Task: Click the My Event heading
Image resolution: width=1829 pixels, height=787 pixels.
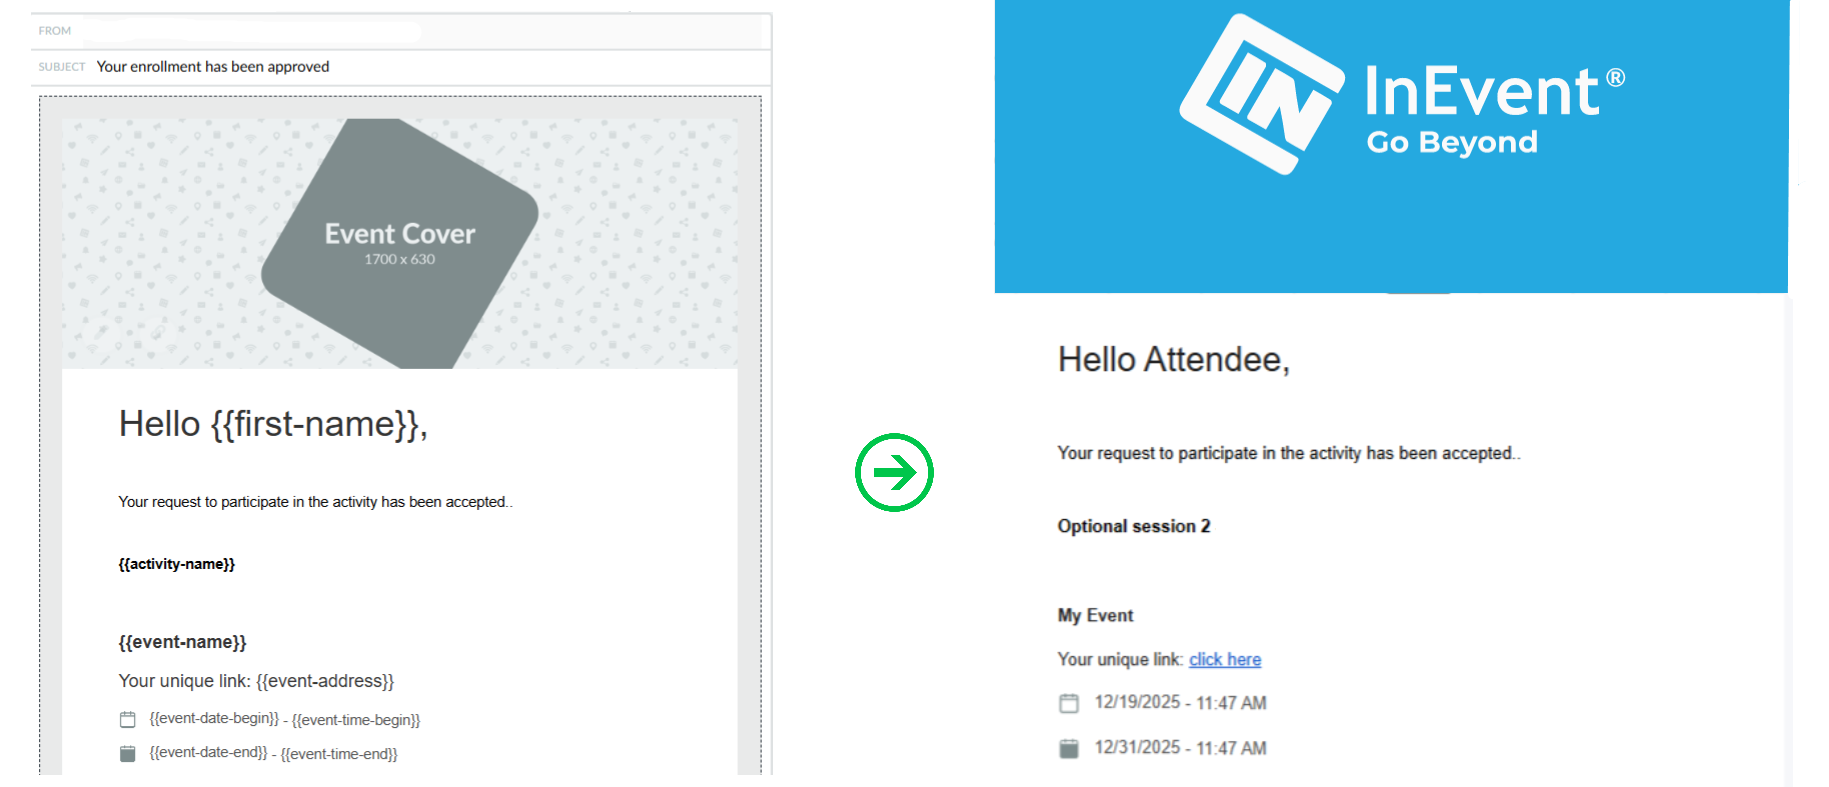Action: click(x=1095, y=615)
